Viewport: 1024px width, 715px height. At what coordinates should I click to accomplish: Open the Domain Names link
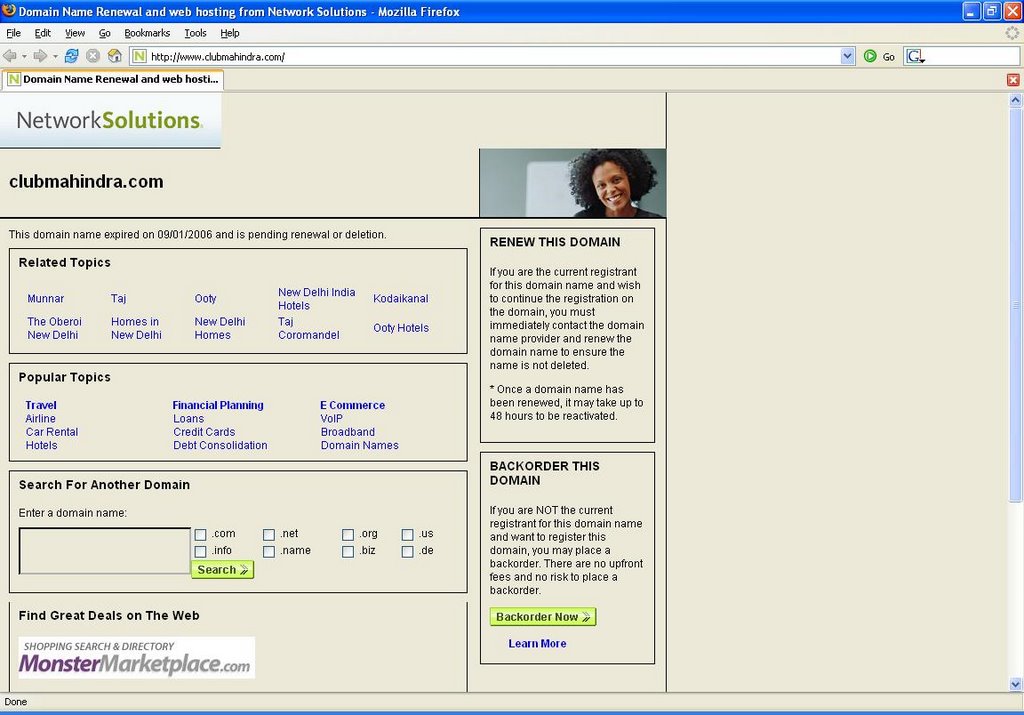tap(360, 445)
